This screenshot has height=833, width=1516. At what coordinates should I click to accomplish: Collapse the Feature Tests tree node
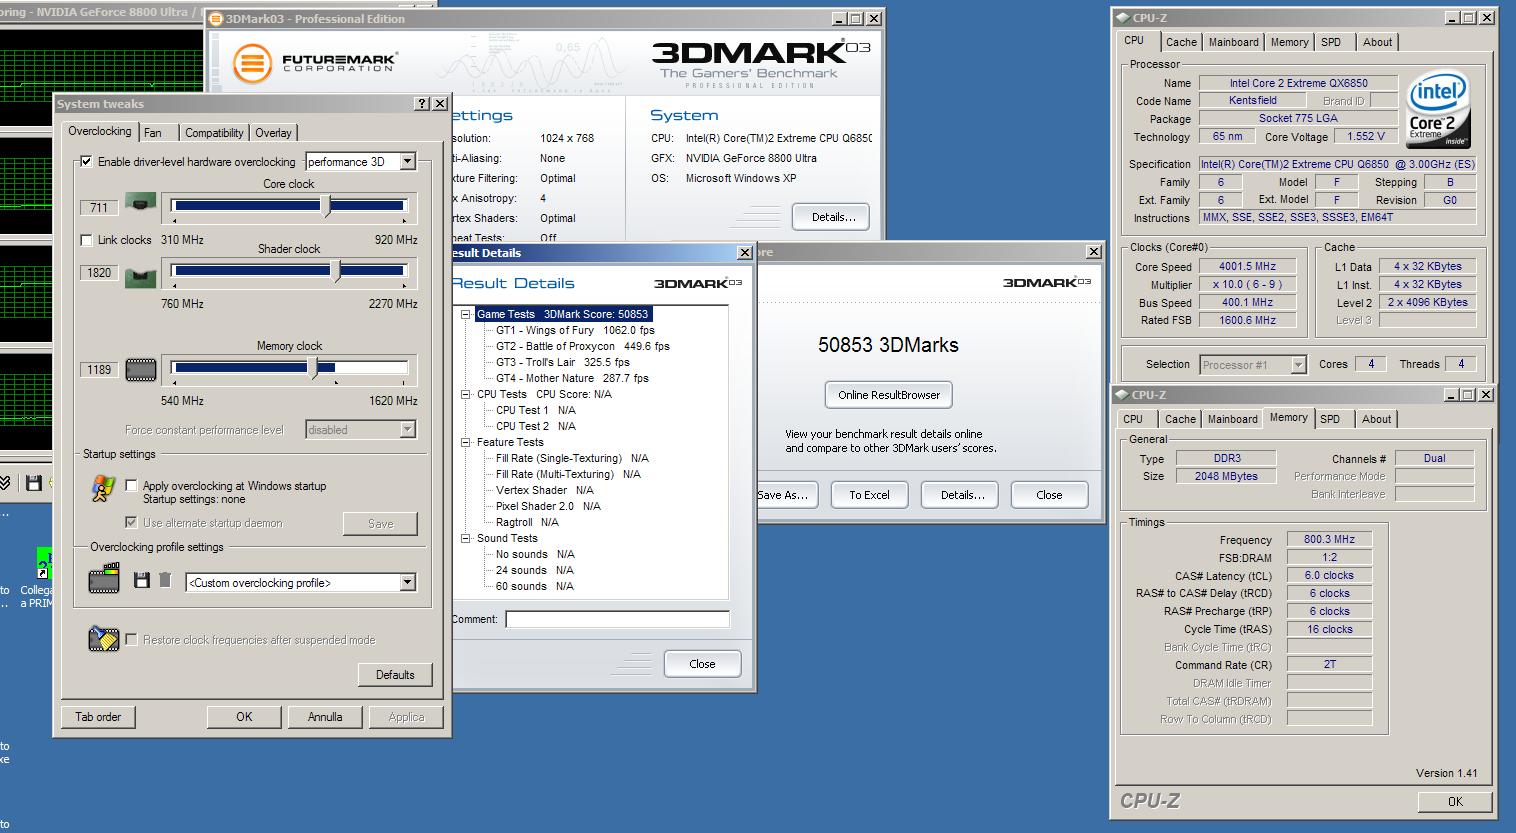tap(466, 443)
